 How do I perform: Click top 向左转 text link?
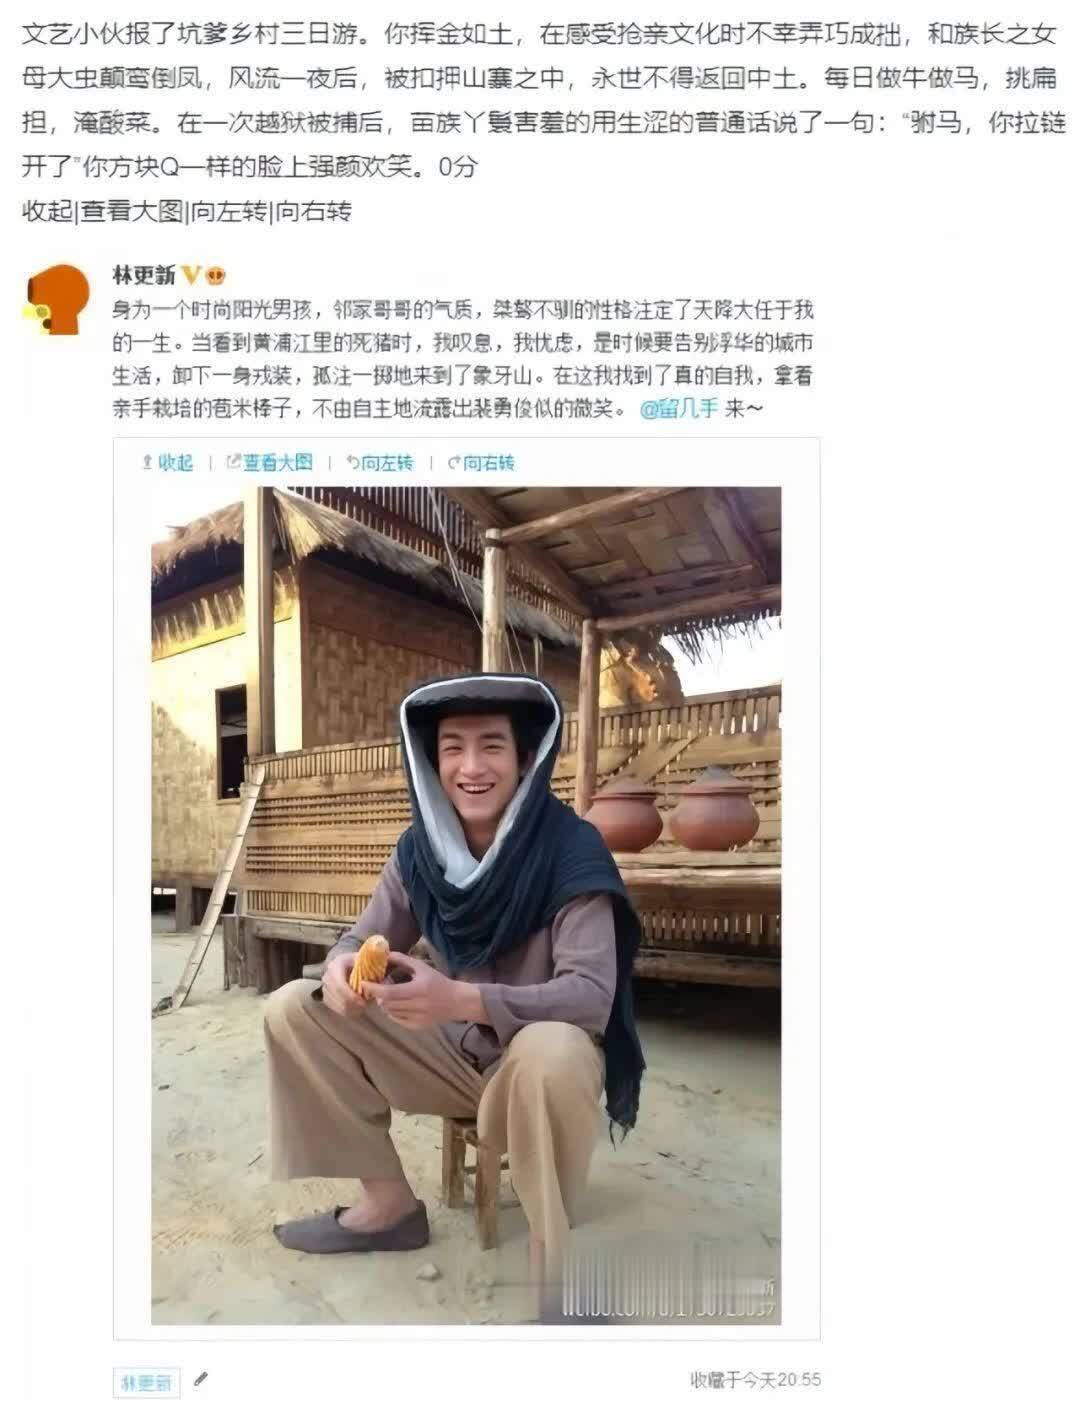coord(229,211)
